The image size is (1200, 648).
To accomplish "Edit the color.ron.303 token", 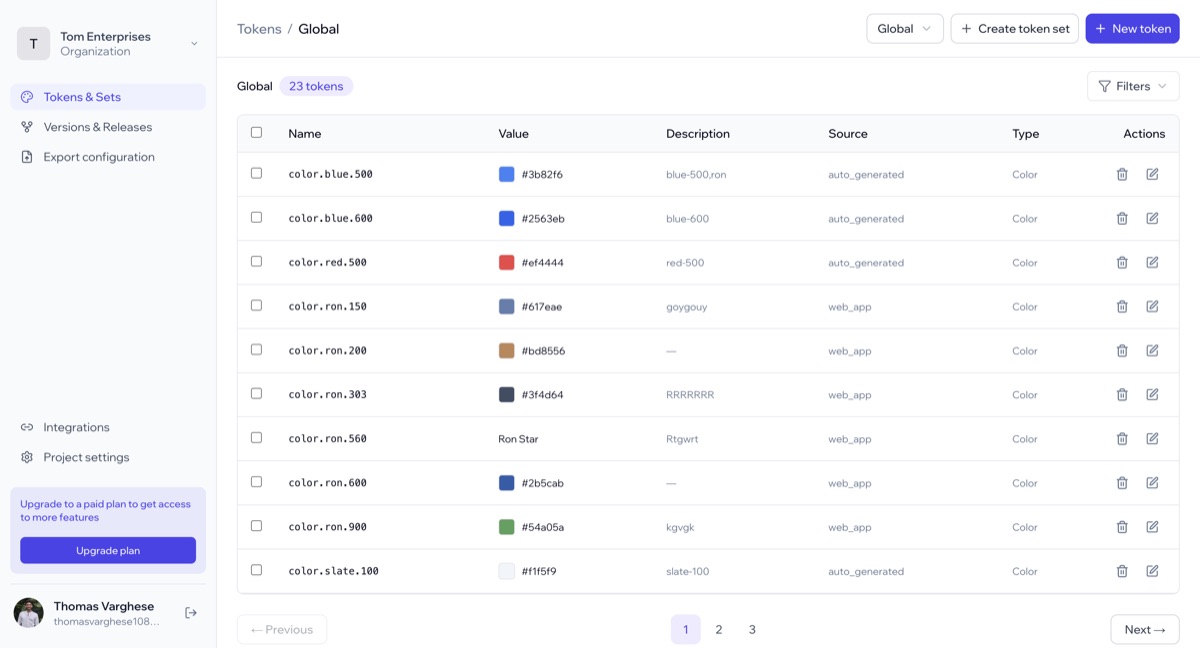I will click(x=1152, y=394).
